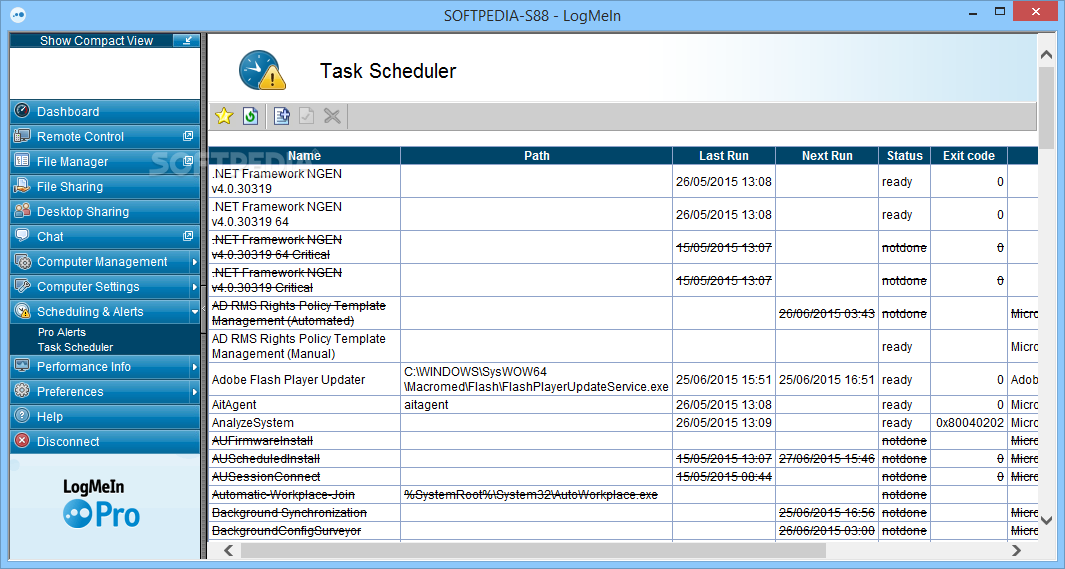Click the vertical scrollbar thumb
This screenshot has width=1065, height=569.
click(x=1047, y=107)
